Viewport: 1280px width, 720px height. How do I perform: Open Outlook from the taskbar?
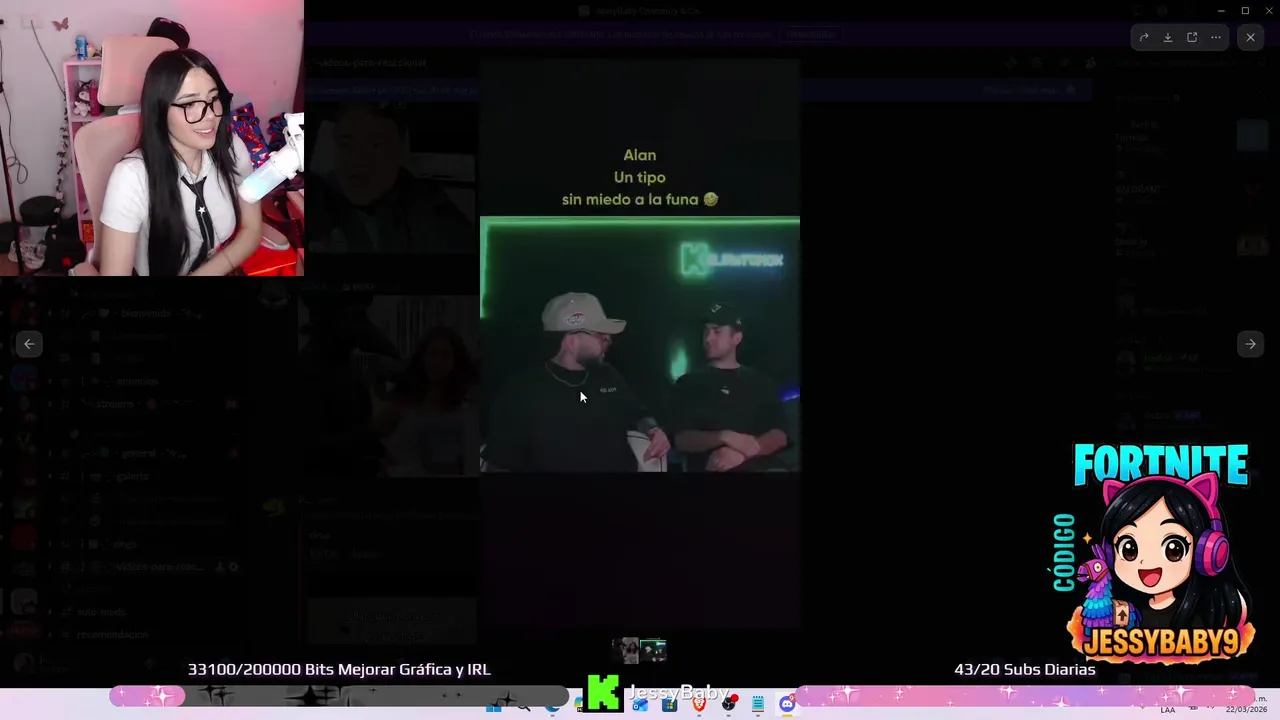[640, 705]
